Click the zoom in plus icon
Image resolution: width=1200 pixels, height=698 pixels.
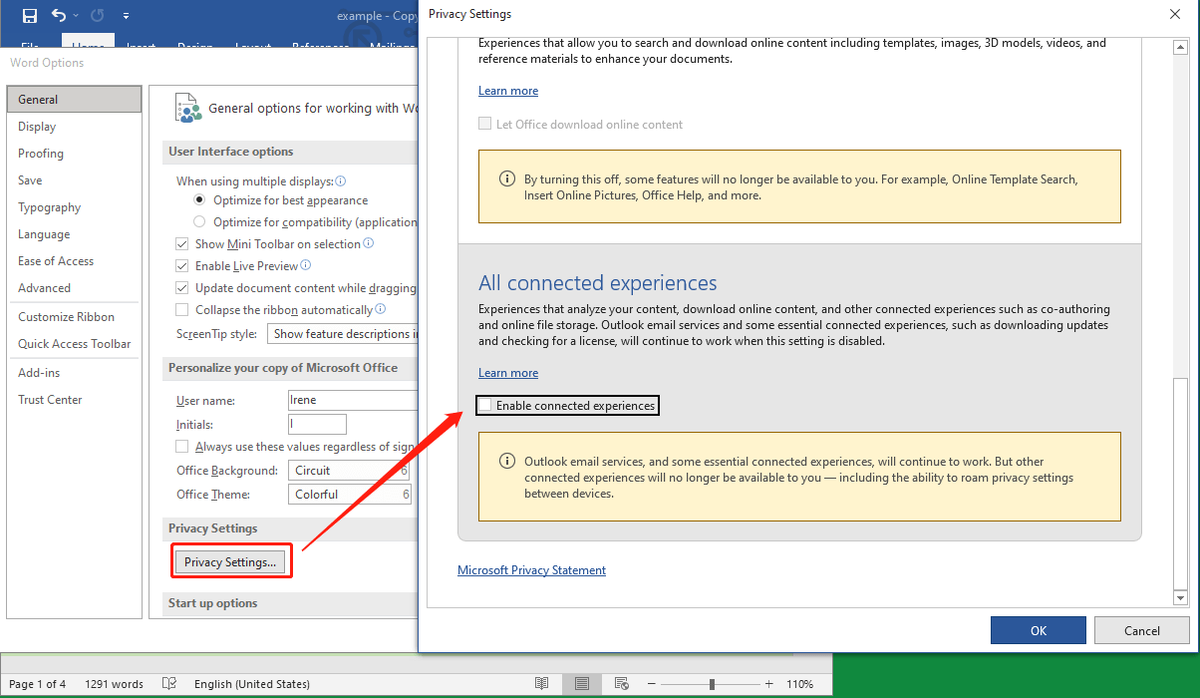tap(768, 684)
